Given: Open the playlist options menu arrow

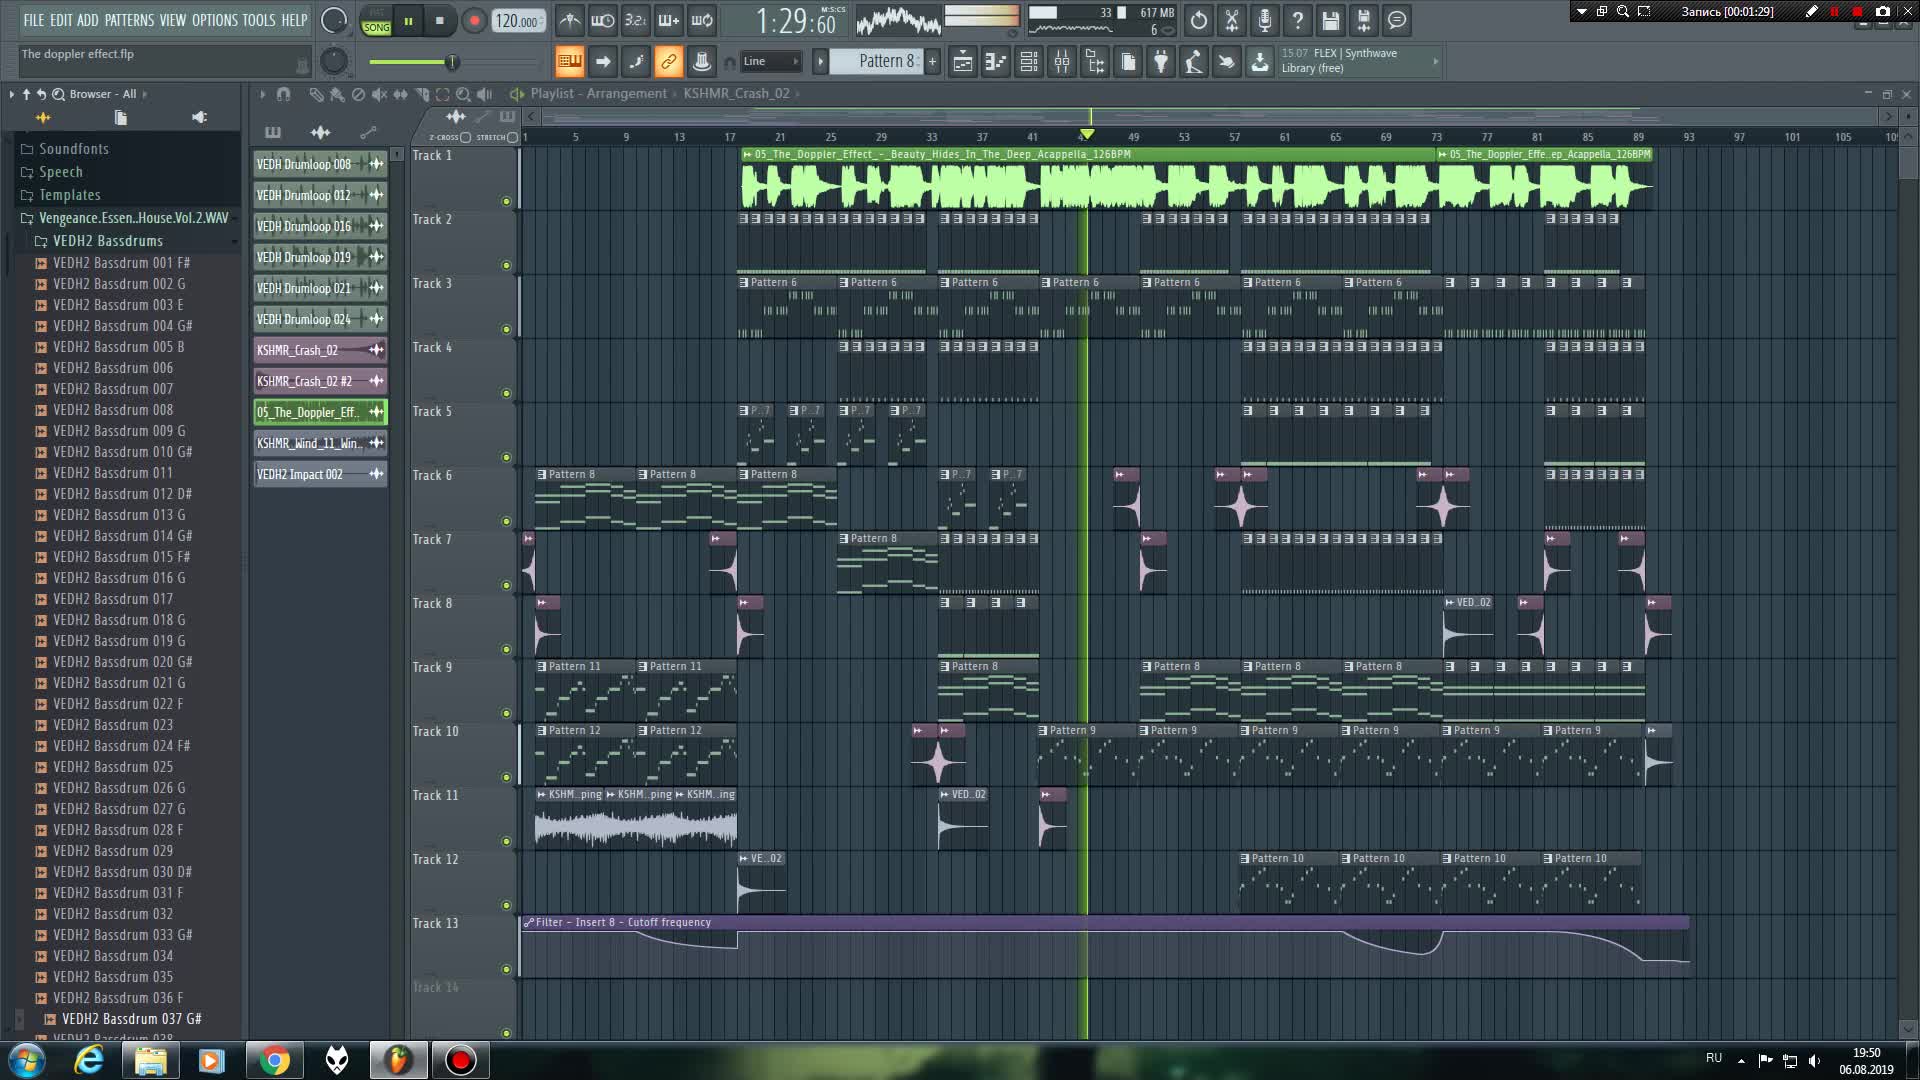Looking at the screenshot, I should pyautogui.click(x=262, y=94).
